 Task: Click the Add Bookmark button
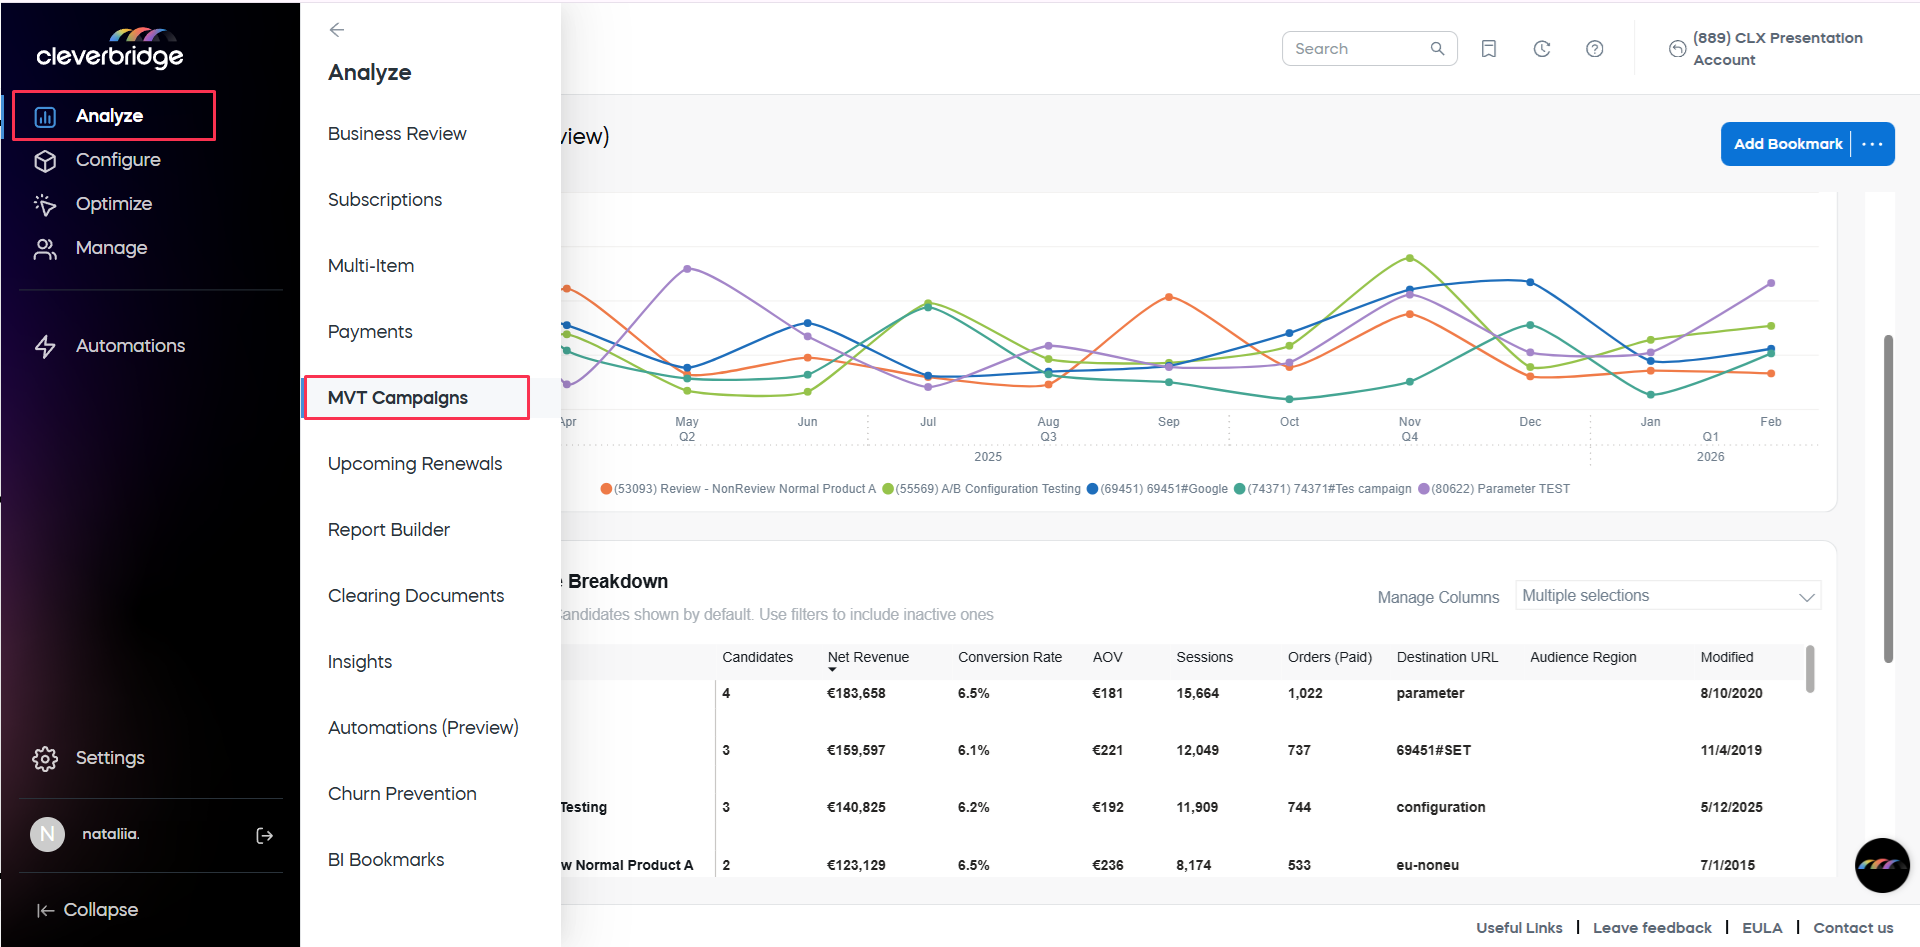click(1788, 144)
